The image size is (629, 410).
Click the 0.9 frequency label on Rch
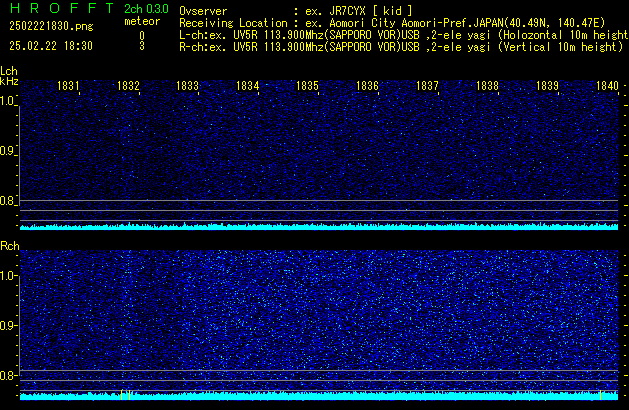pyautogui.click(x=7, y=325)
